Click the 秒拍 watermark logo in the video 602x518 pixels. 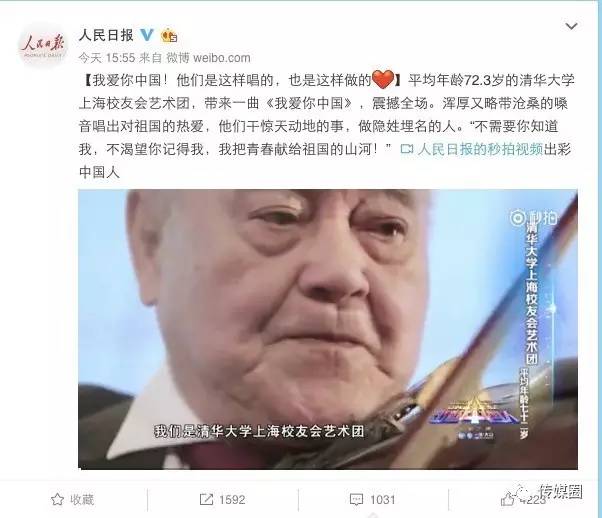click(x=533, y=218)
